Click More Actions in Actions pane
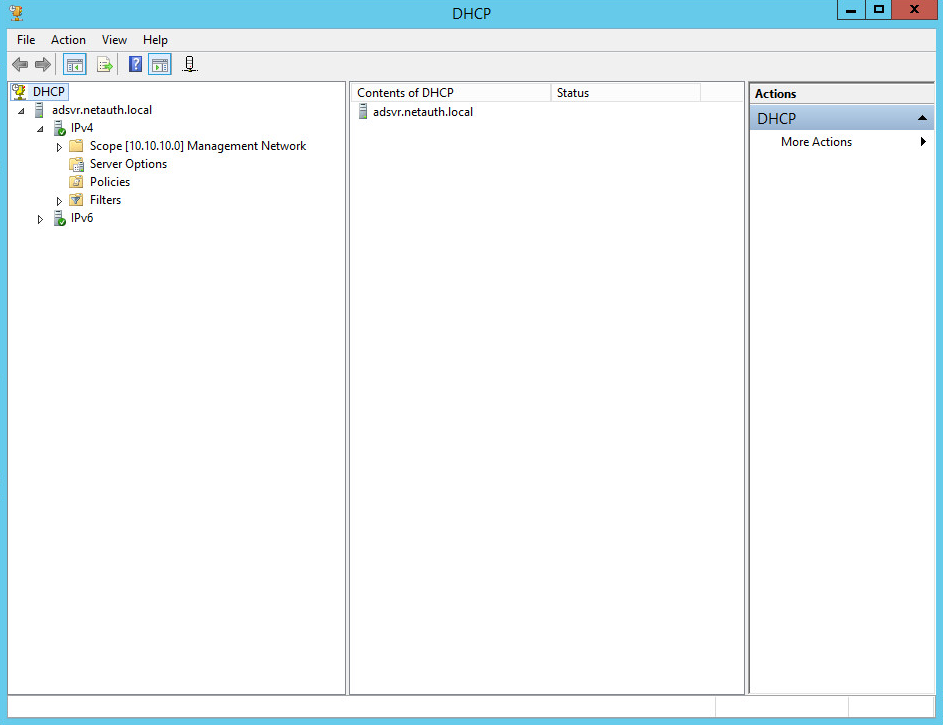943x725 pixels. coord(816,142)
